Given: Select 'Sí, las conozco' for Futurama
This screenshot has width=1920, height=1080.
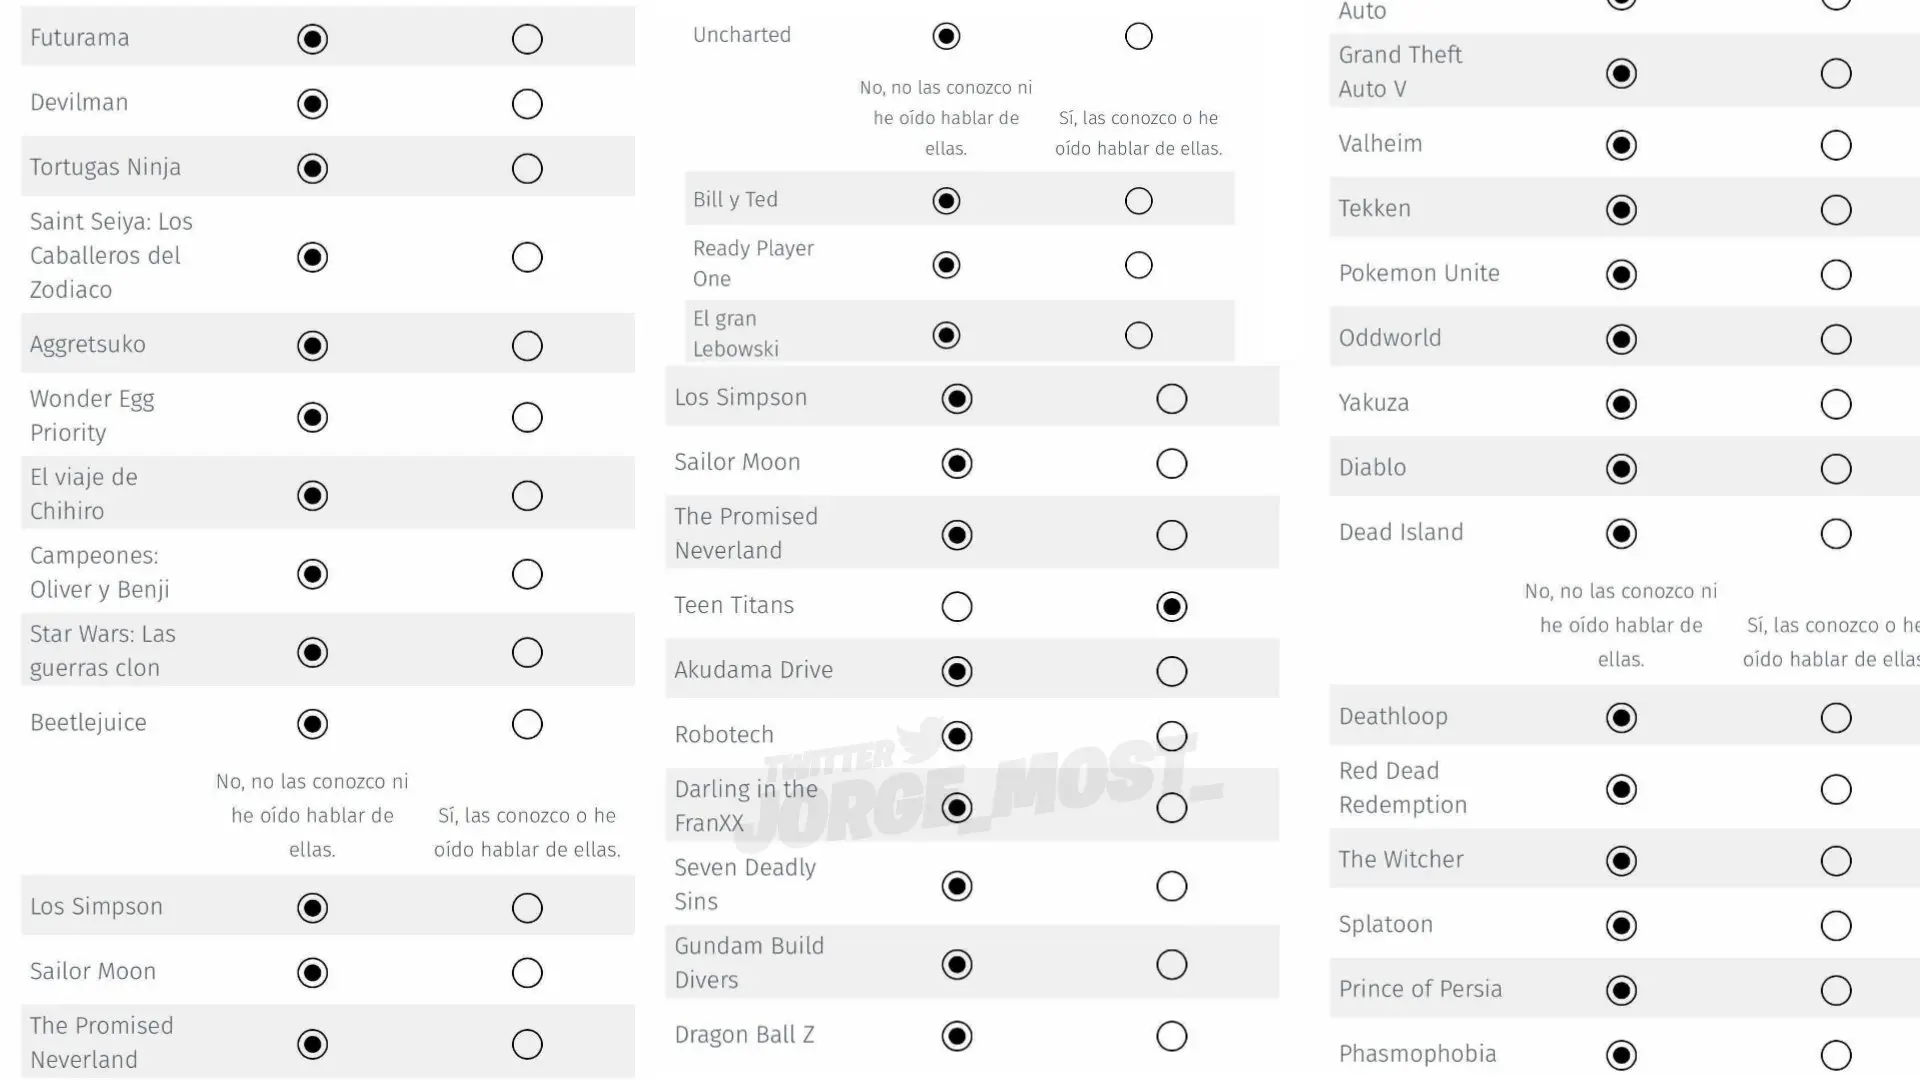Looking at the screenshot, I should coord(527,39).
